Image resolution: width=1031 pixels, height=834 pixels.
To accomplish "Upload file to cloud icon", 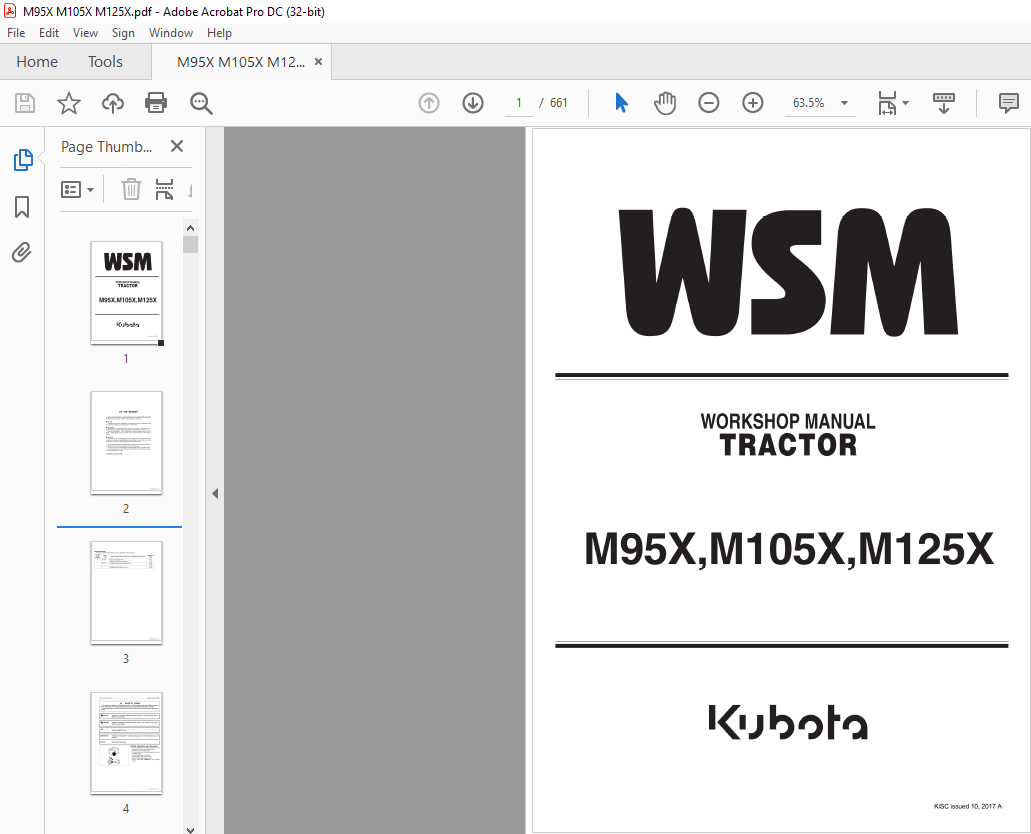I will coord(112,103).
